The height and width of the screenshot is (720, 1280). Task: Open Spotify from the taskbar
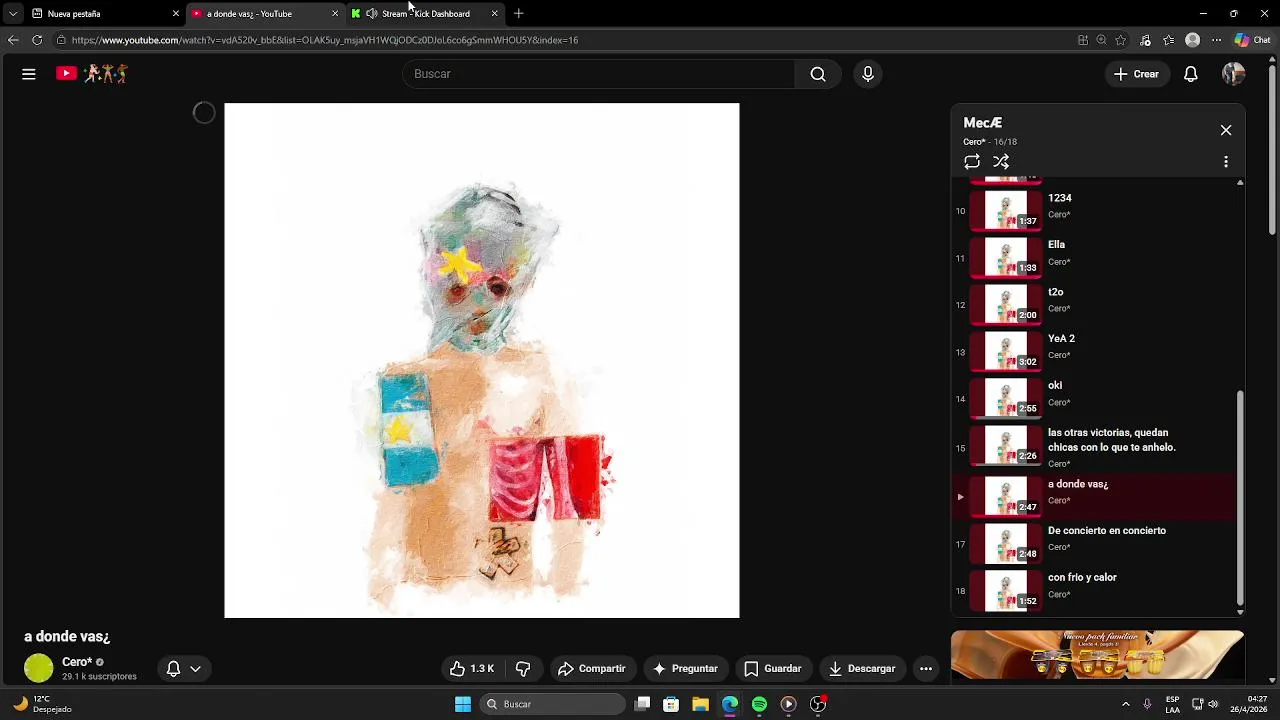click(759, 704)
